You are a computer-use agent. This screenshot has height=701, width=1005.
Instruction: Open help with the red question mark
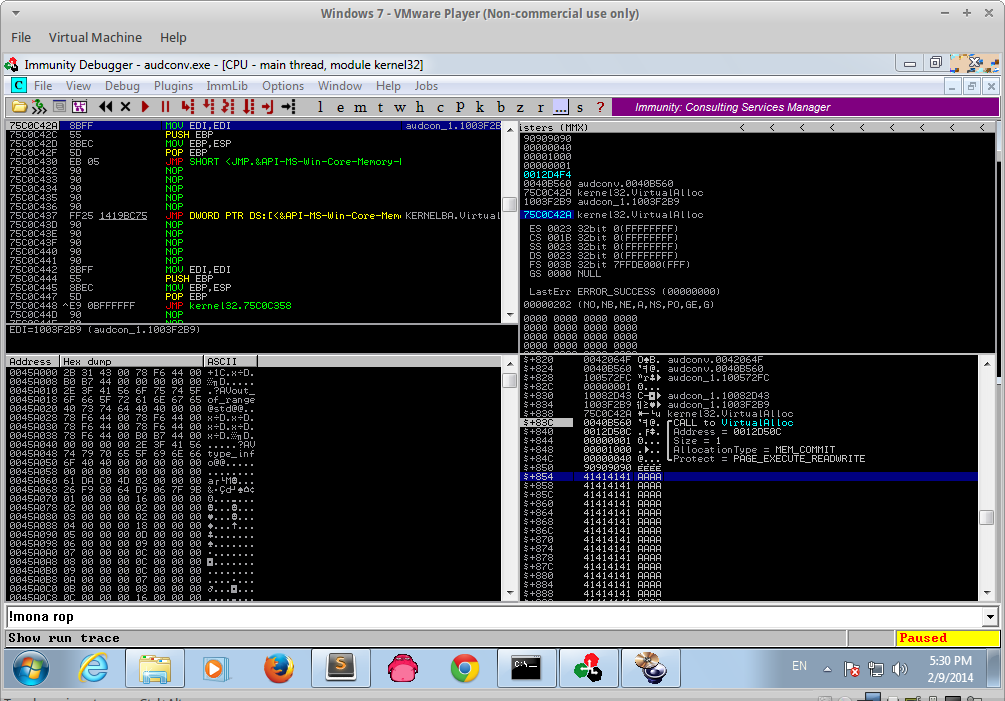(600, 107)
